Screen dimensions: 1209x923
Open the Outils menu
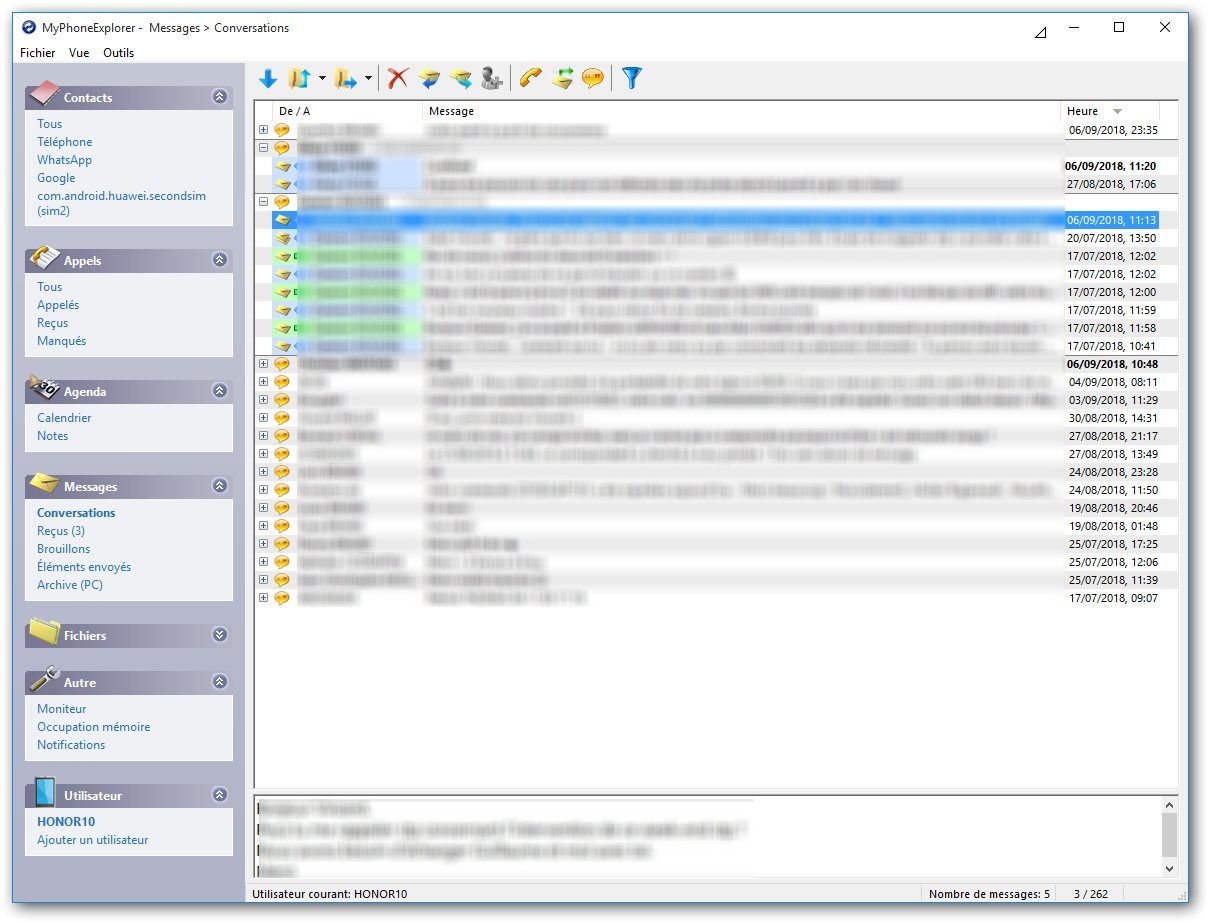coord(118,53)
